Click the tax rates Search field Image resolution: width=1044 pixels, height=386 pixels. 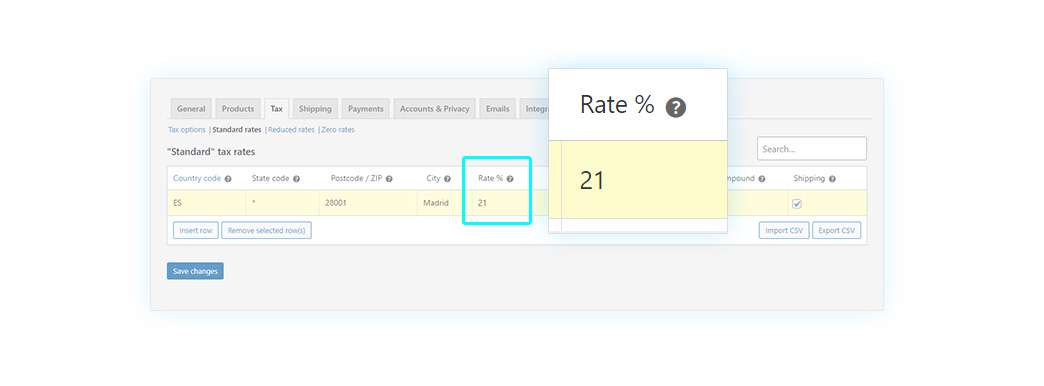click(812, 148)
